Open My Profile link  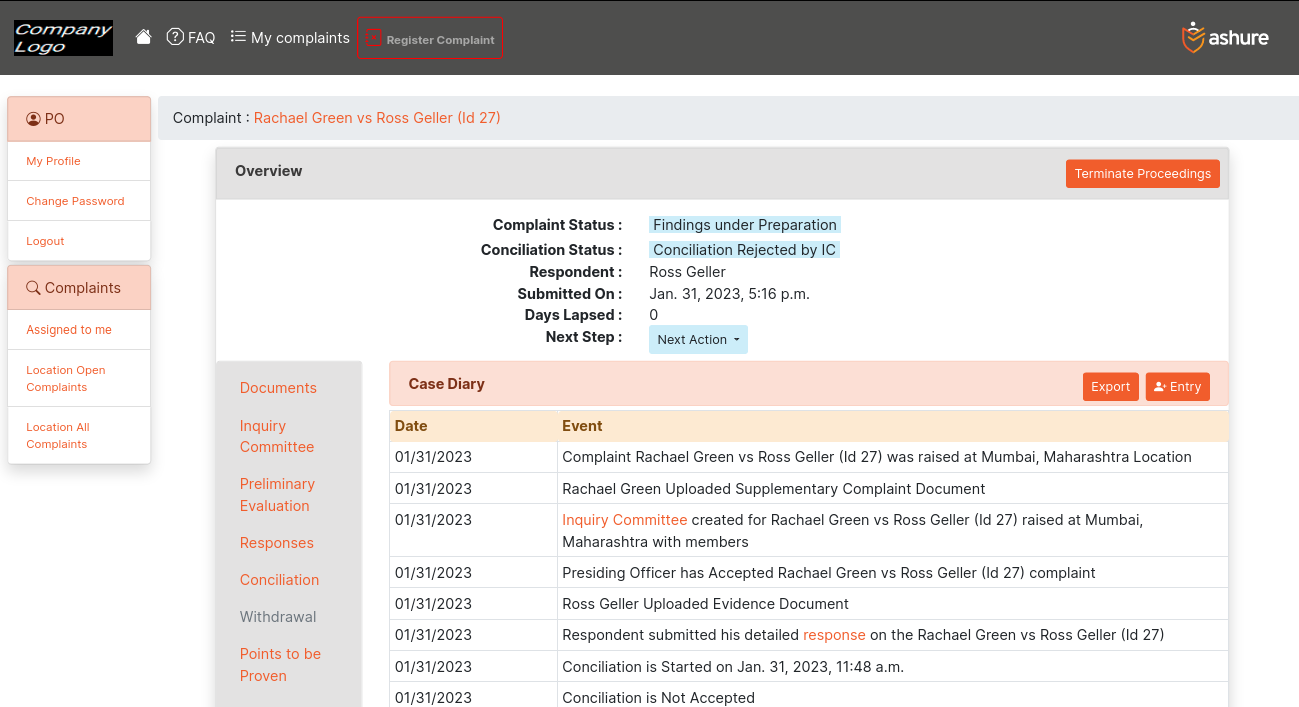pos(53,161)
